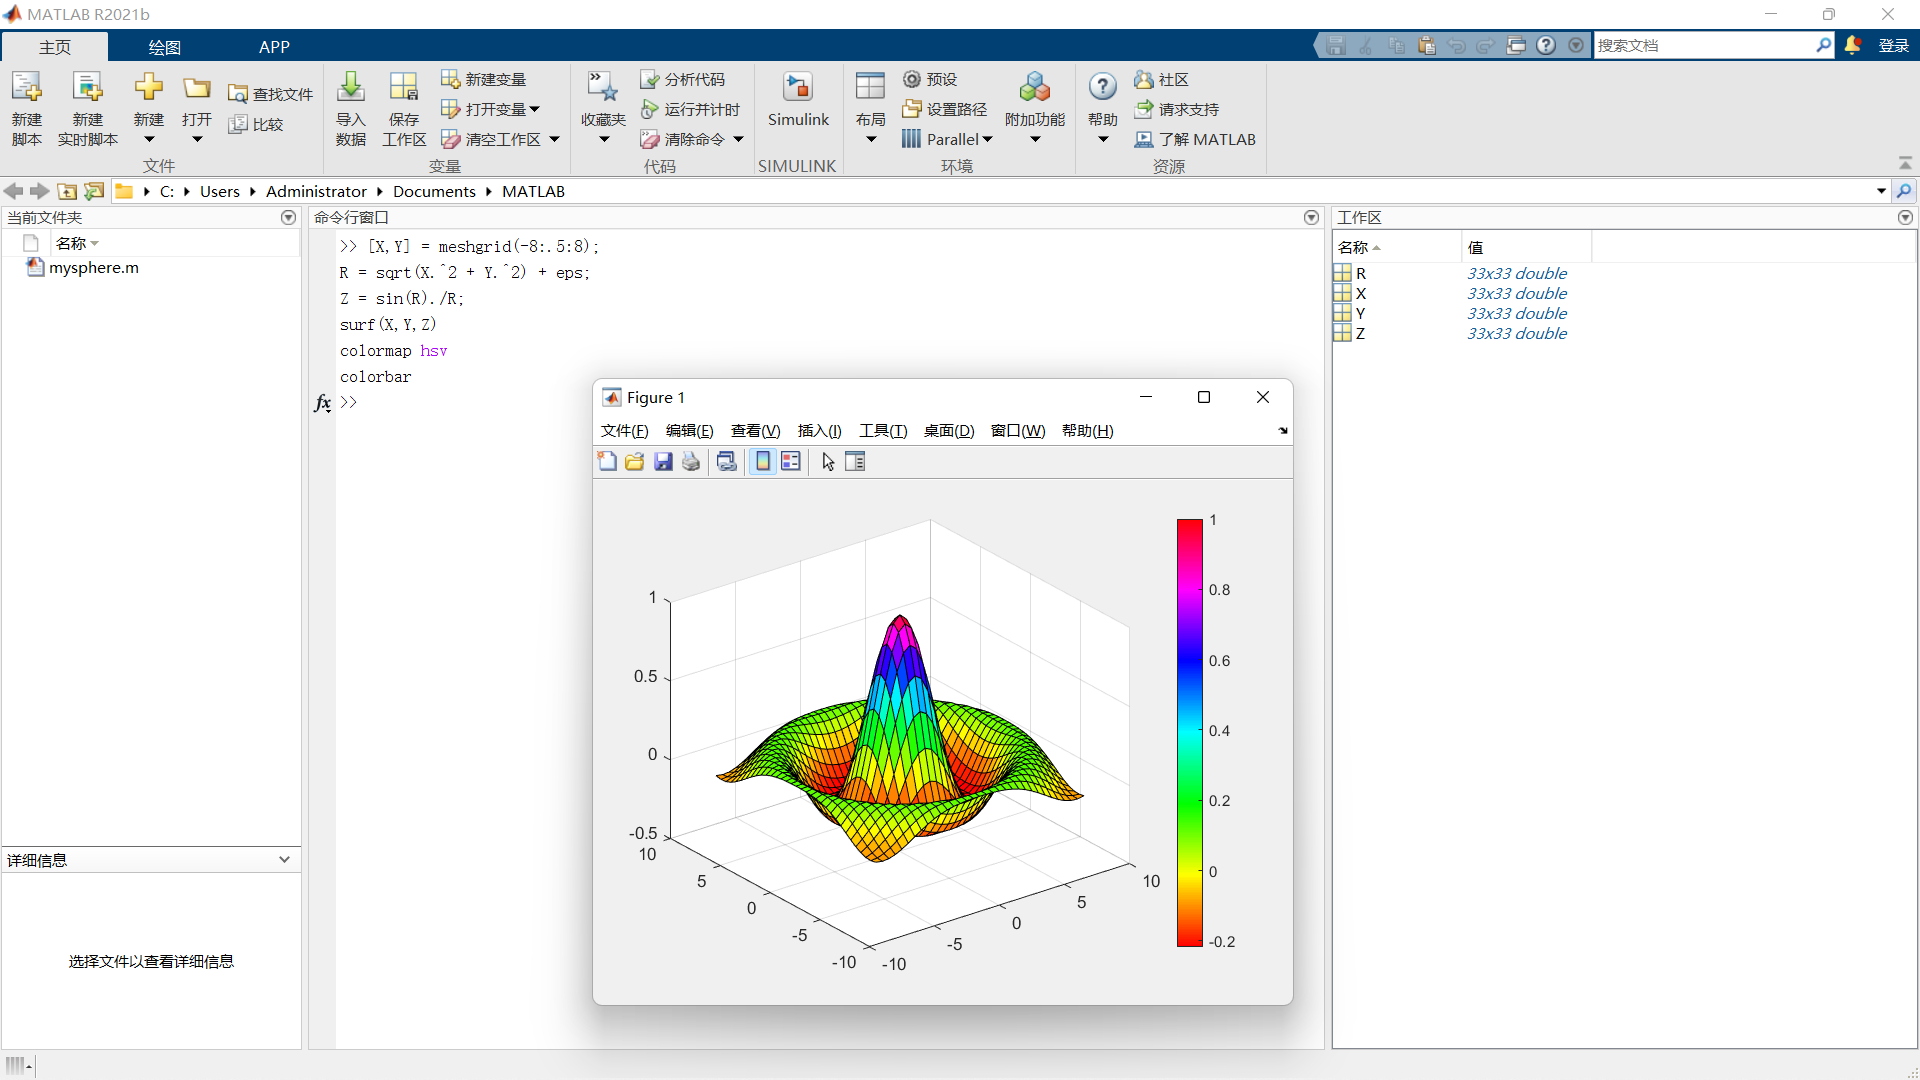Expand the Clear Commands dropdown
This screenshot has height=1080, width=1920.
pyautogui.click(x=739, y=139)
